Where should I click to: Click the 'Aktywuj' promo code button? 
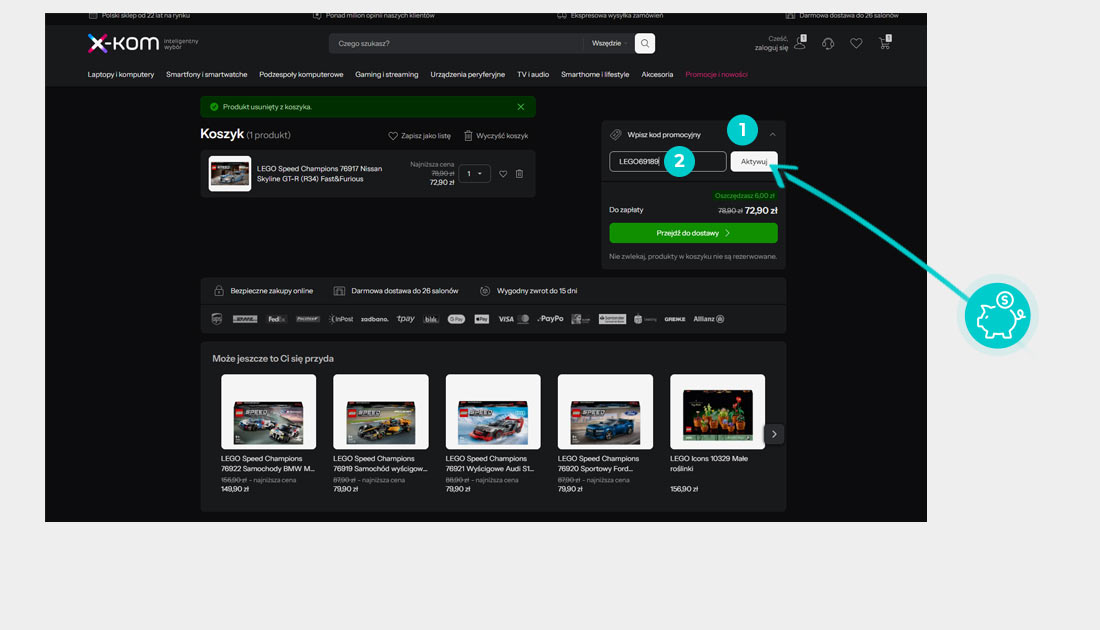coord(754,161)
